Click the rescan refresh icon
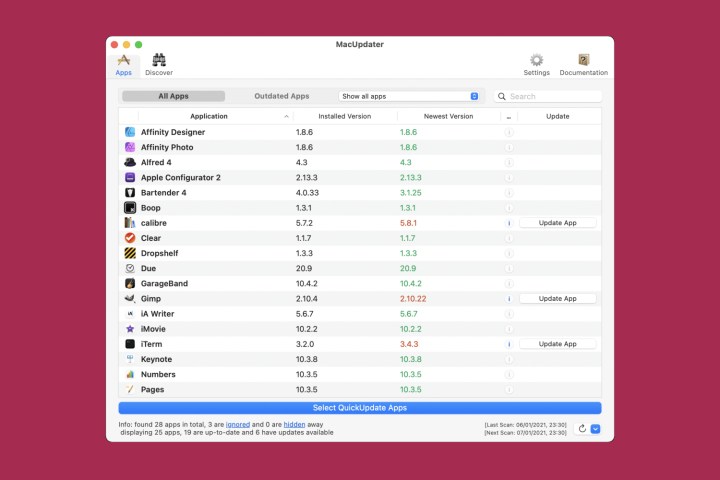Screen dimensions: 720x480 click(582, 429)
